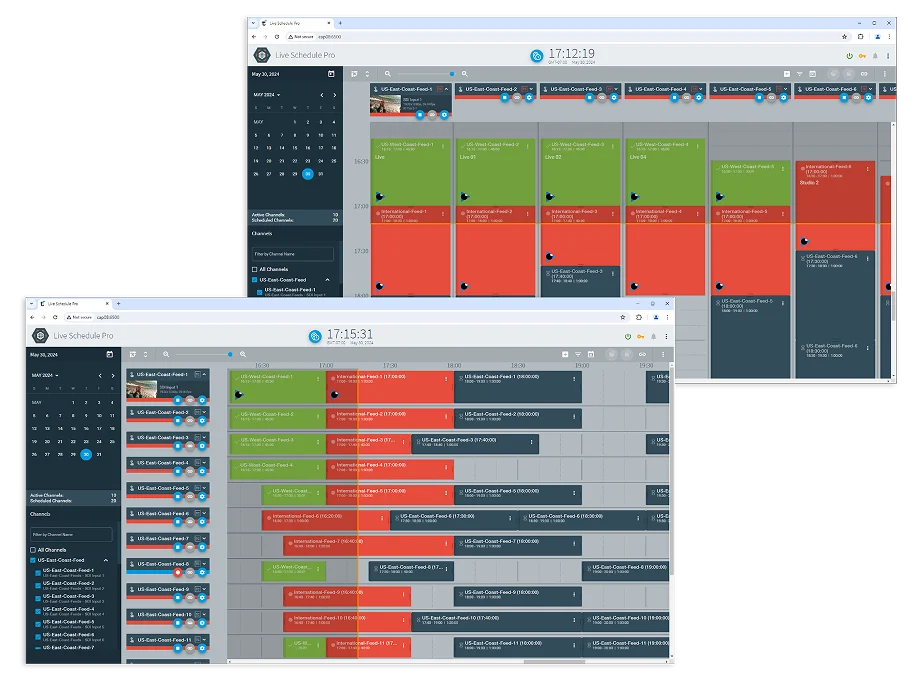Open notifications bell in front window header
This screenshot has width=924, height=698.
[x=654, y=337]
